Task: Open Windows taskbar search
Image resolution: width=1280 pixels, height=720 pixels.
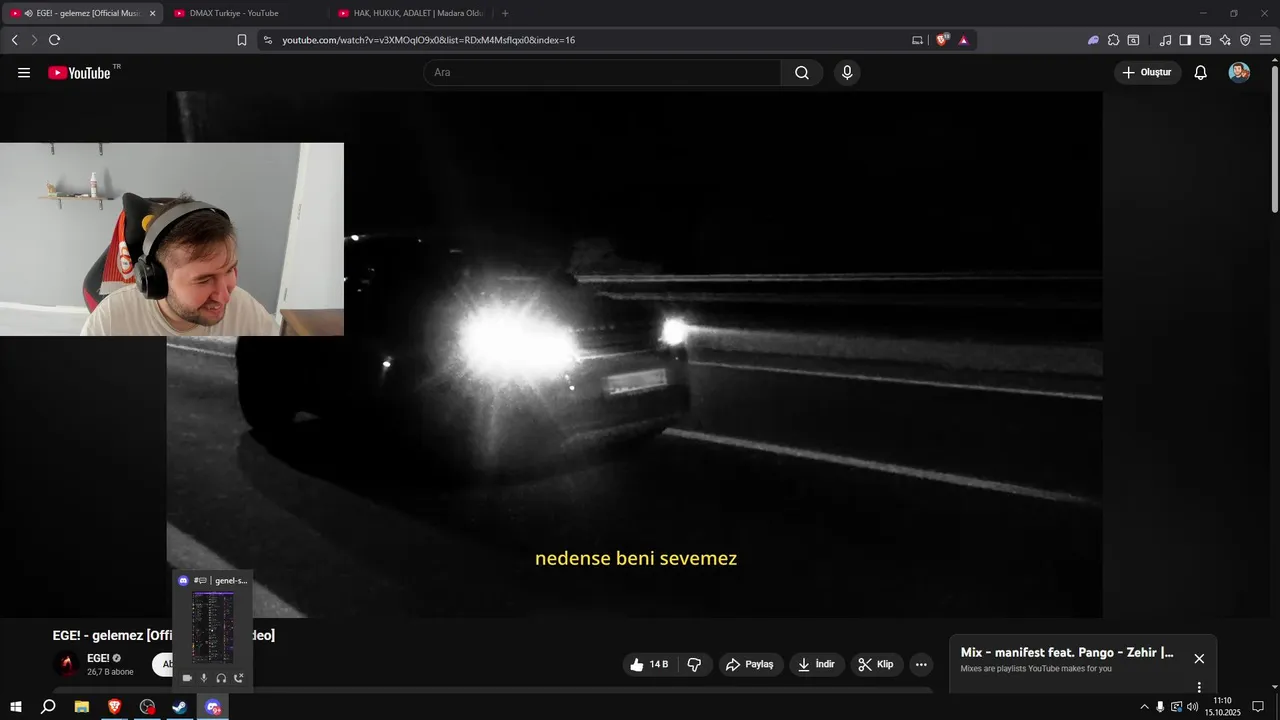Action: pyautogui.click(x=48, y=707)
